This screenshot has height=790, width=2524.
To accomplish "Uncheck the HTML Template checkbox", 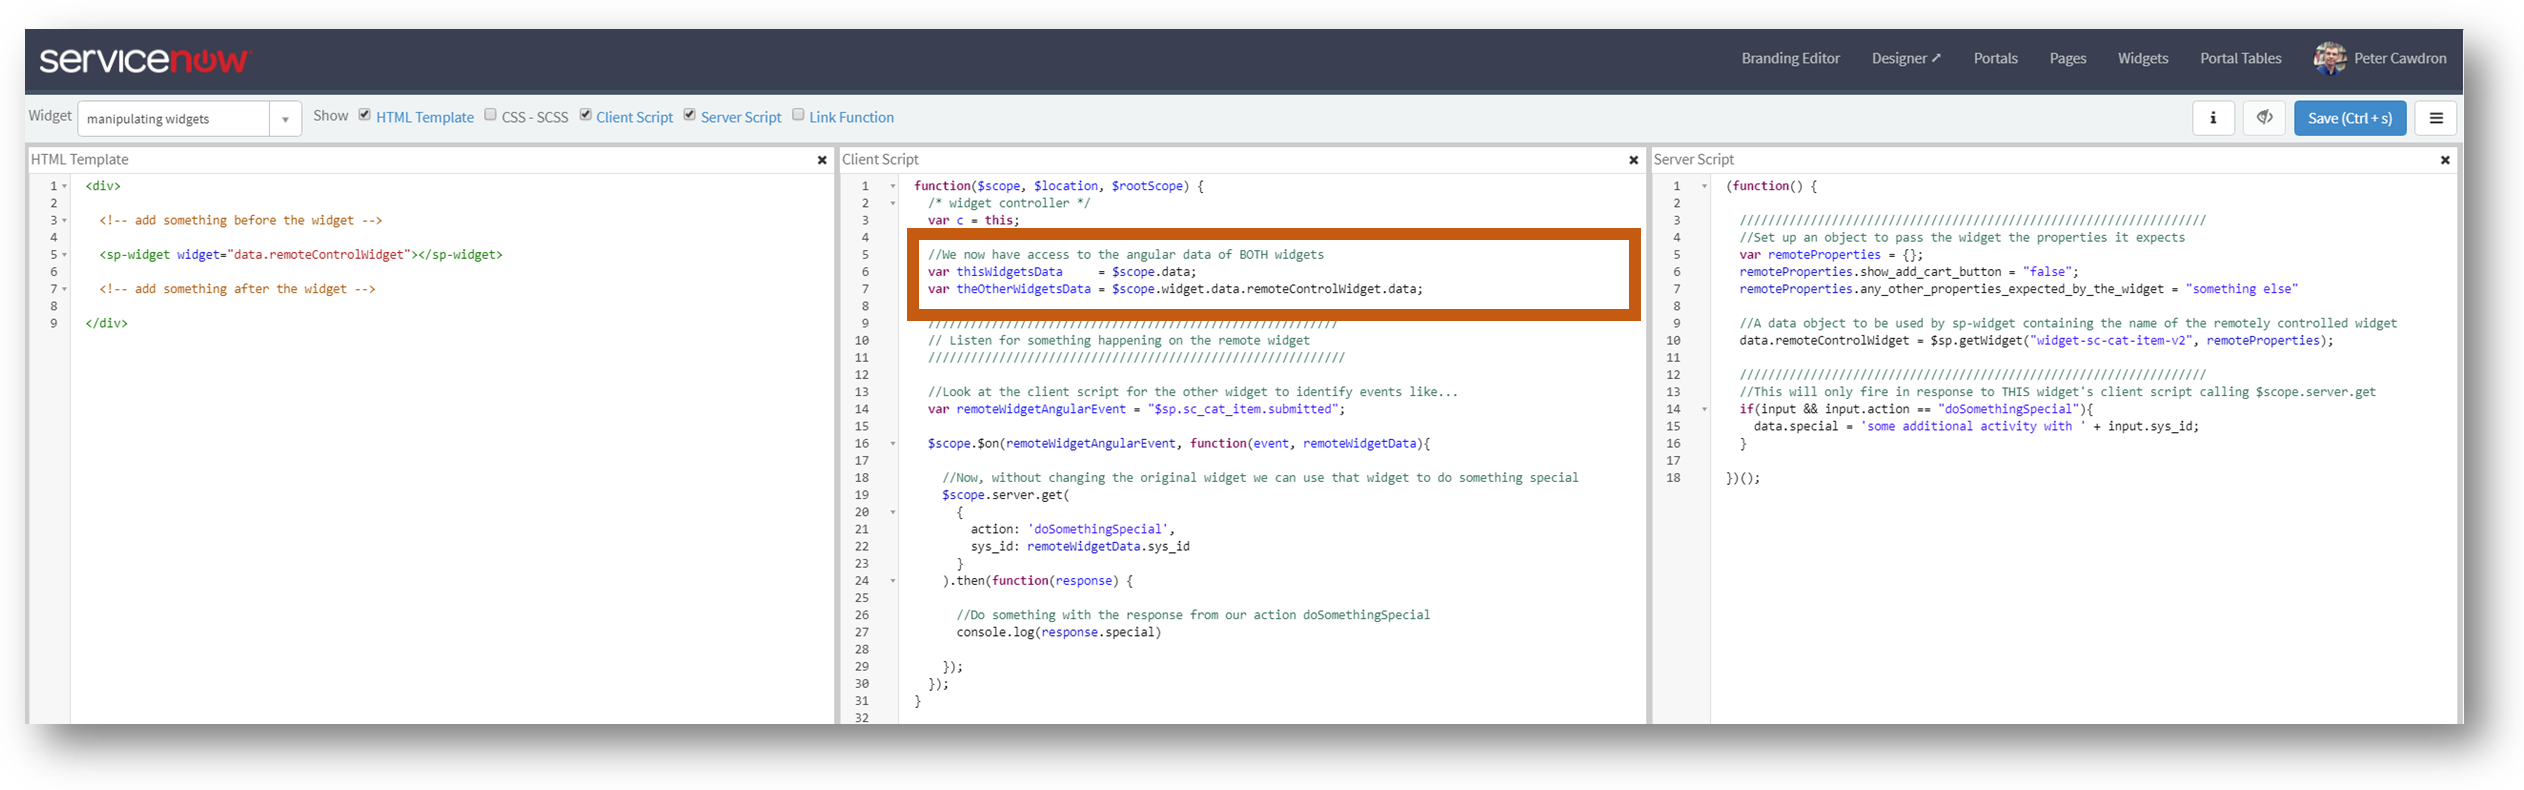I will coord(365,115).
